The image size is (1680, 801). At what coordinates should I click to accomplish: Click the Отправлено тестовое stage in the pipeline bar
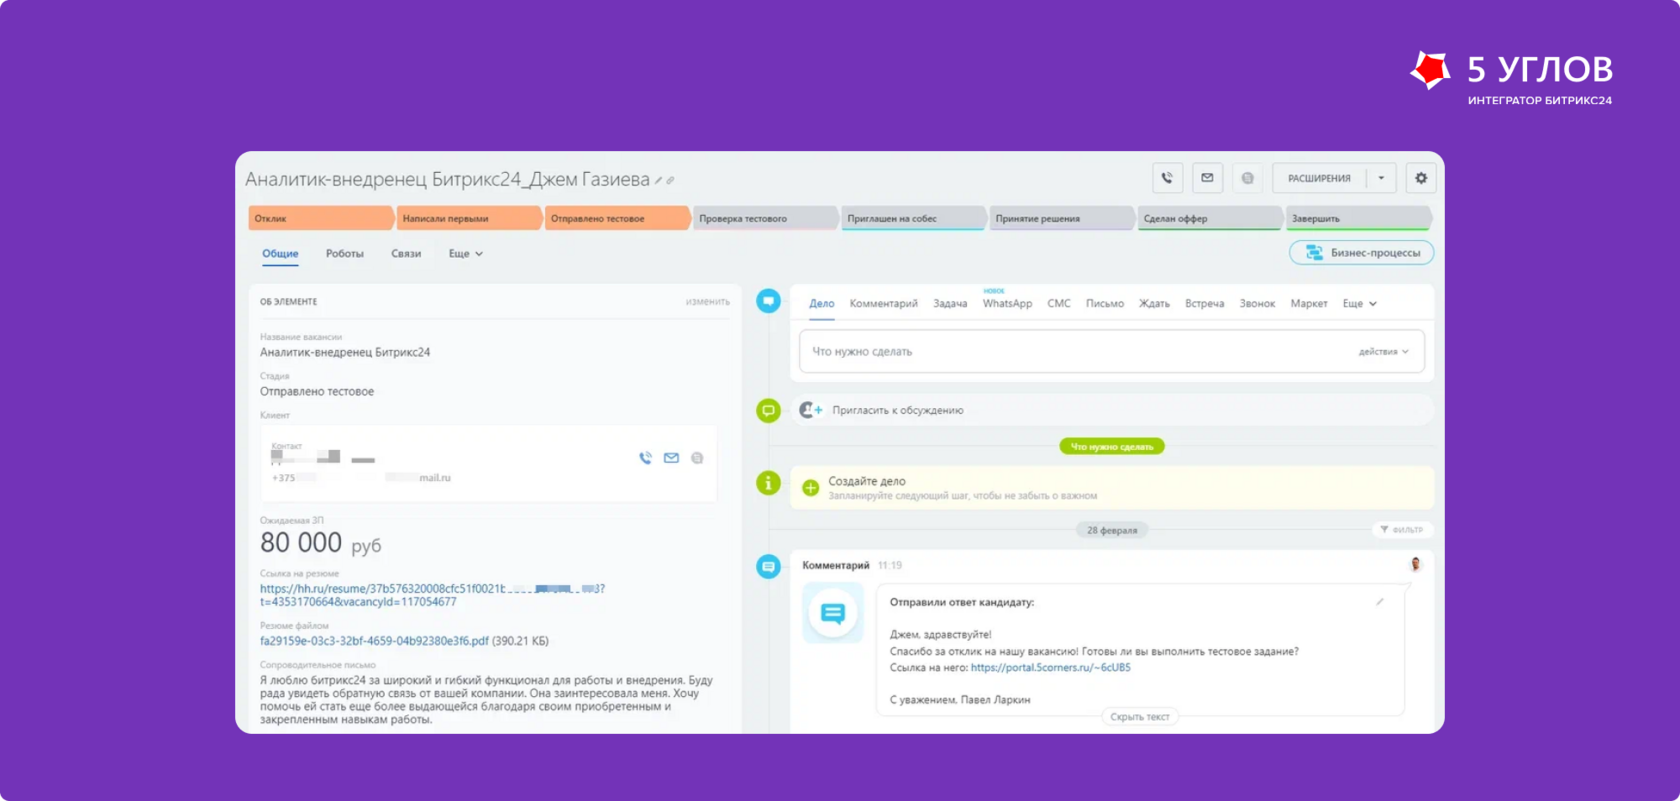pyautogui.click(x=616, y=218)
